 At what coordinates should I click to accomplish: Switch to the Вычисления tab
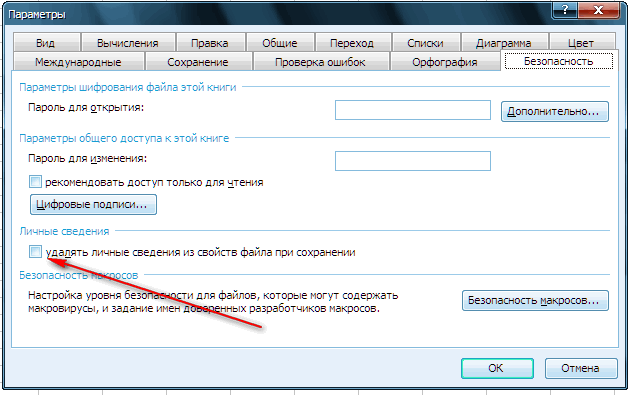click(128, 42)
